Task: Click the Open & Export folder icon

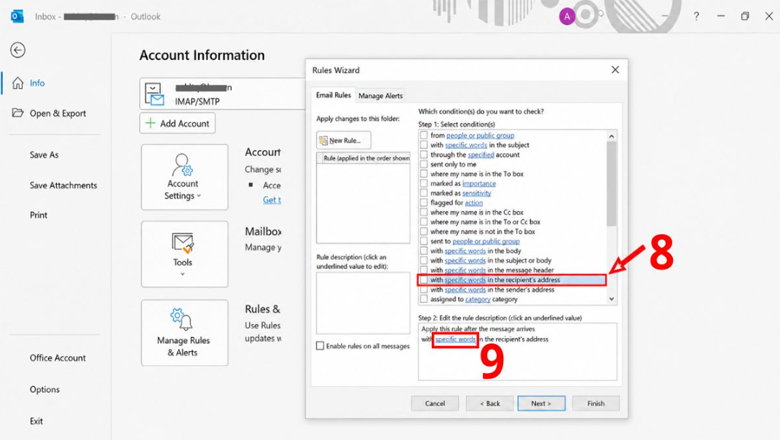Action: (x=18, y=113)
